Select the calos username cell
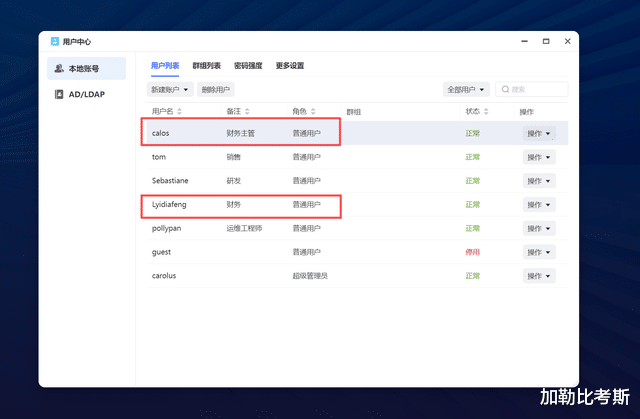The width and height of the screenshot is (640, 419). (x=160, y=133)
